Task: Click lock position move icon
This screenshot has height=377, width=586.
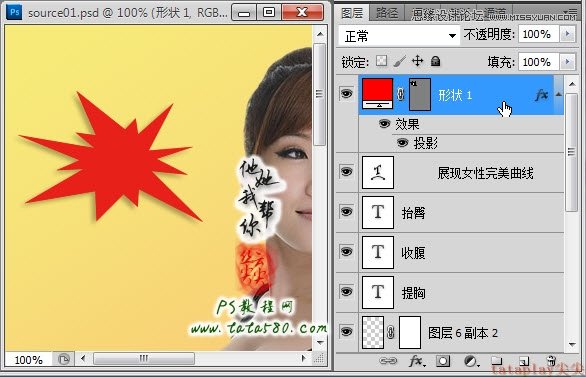Action: [417, 61]
